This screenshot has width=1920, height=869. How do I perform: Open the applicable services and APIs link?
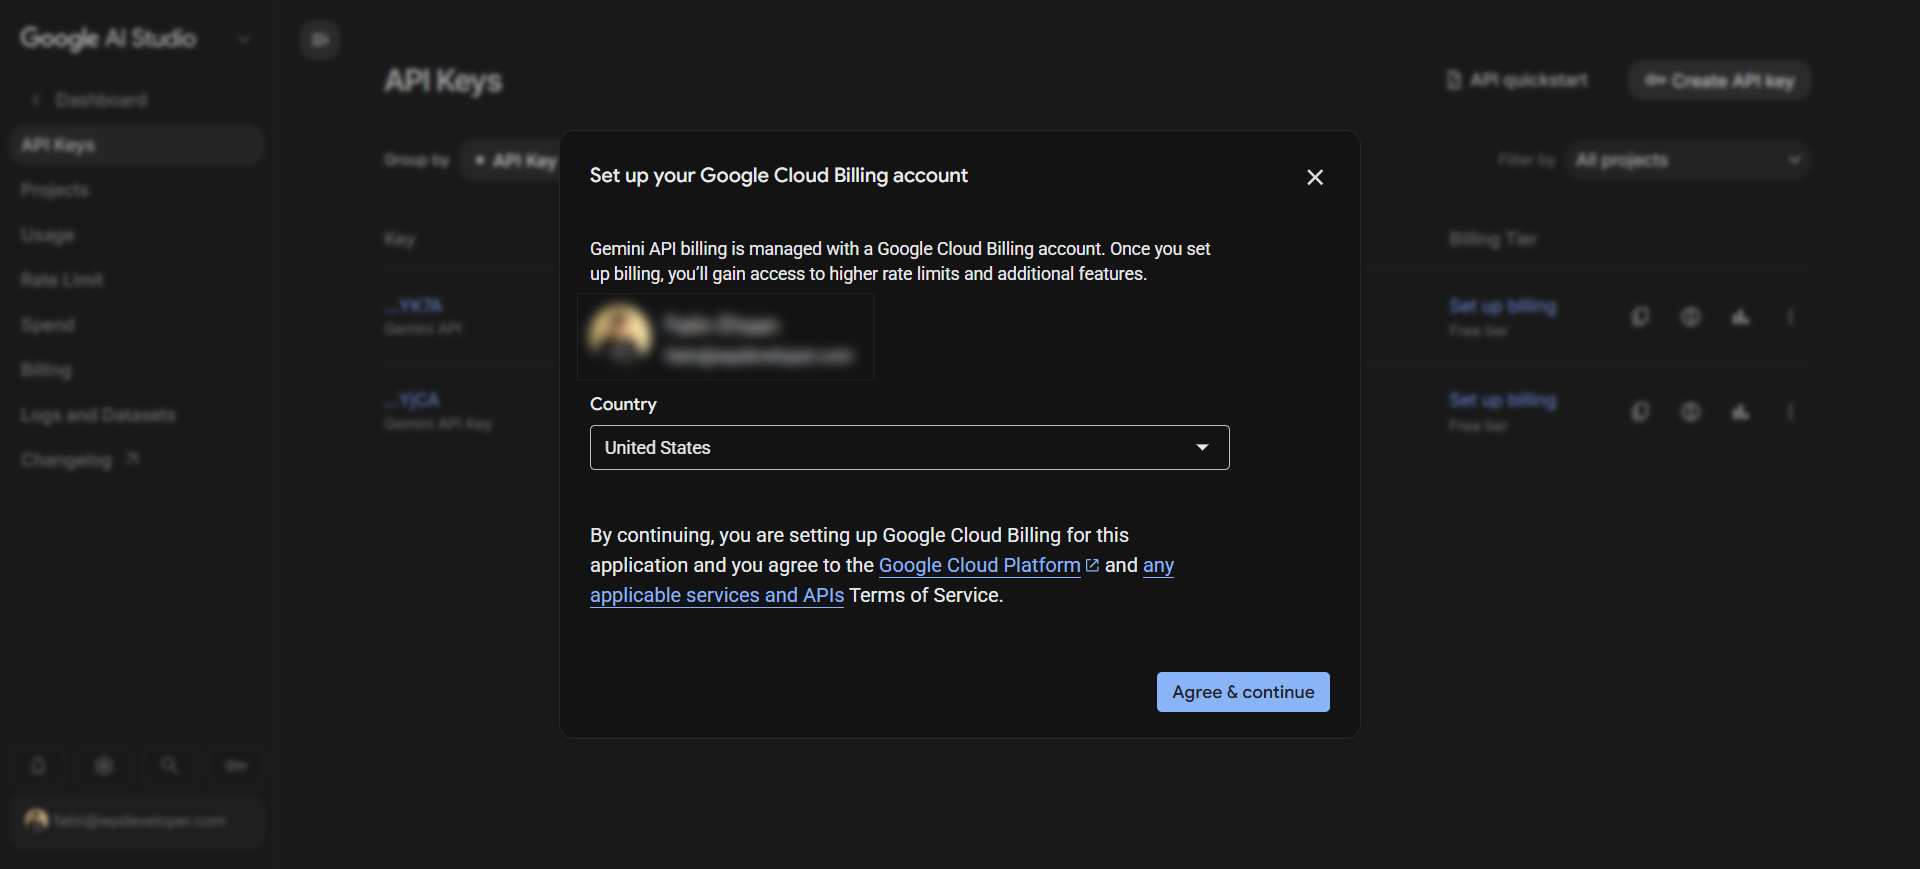click(717, 595)
